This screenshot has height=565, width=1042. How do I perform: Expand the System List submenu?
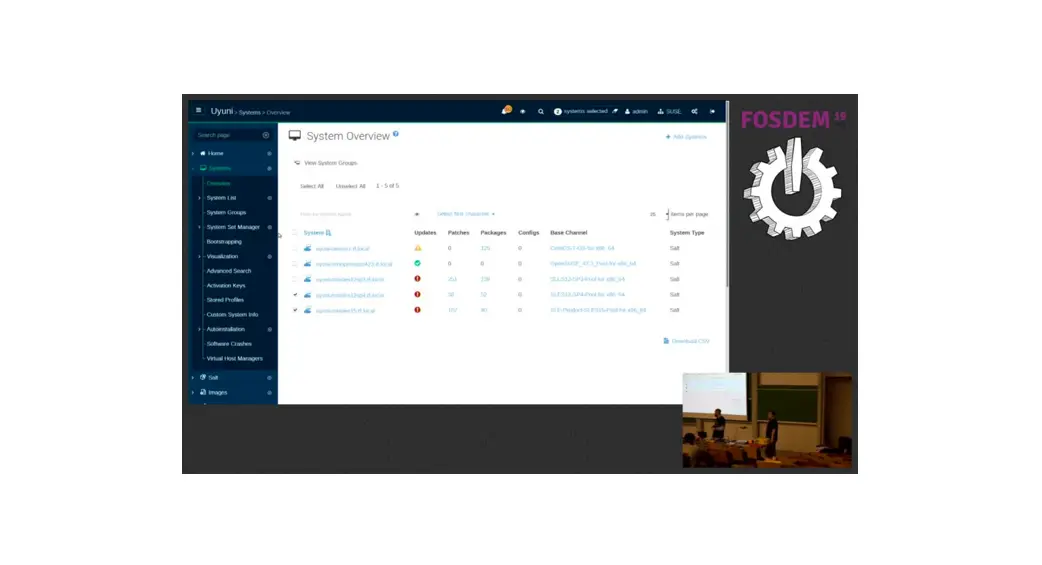coord(199,198)
